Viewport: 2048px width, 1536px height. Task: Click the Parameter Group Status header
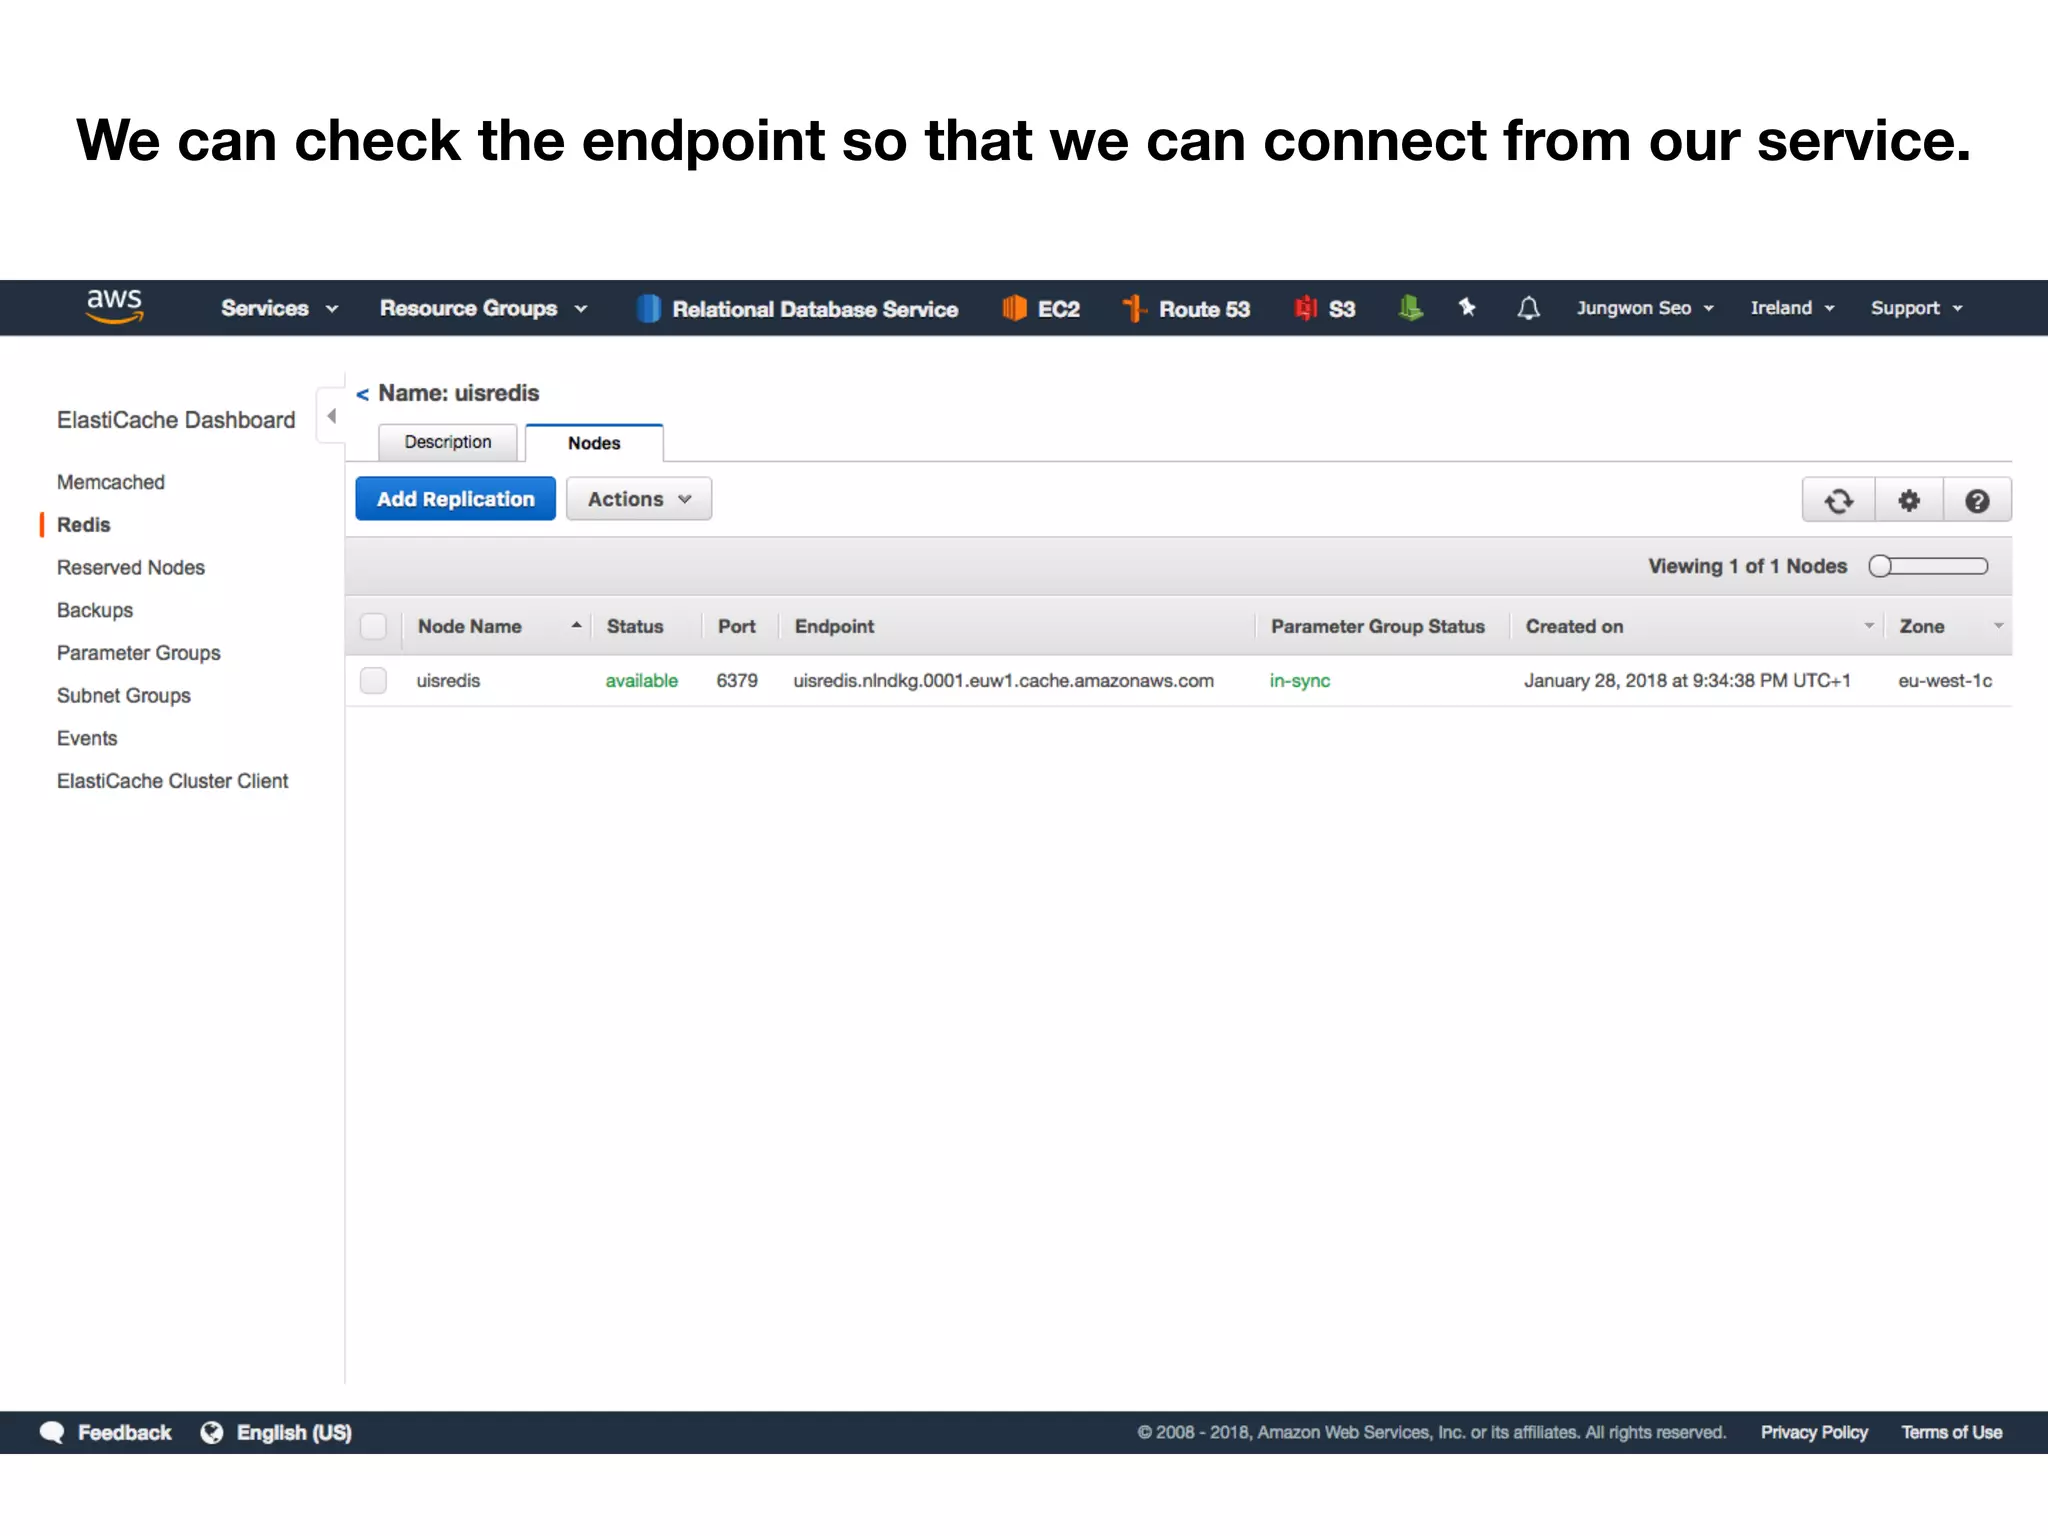click(x=1377, y=626)
